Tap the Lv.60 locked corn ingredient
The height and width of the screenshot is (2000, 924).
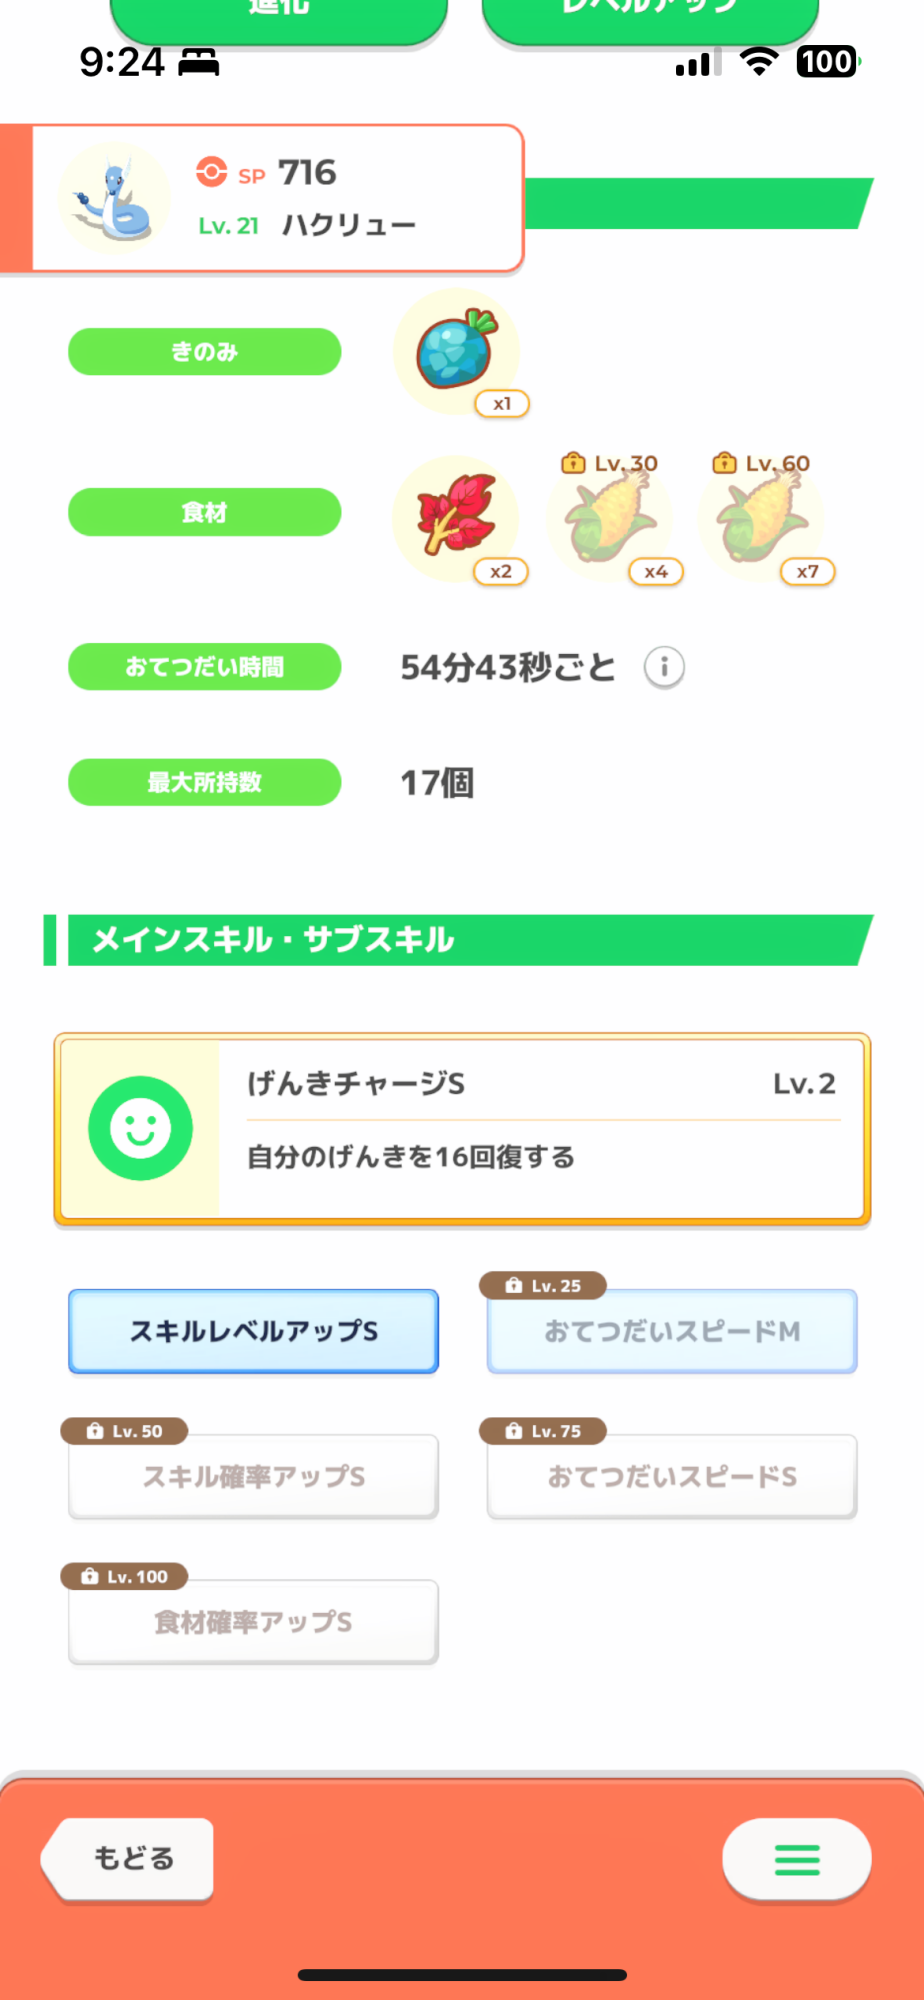[761, 518]
